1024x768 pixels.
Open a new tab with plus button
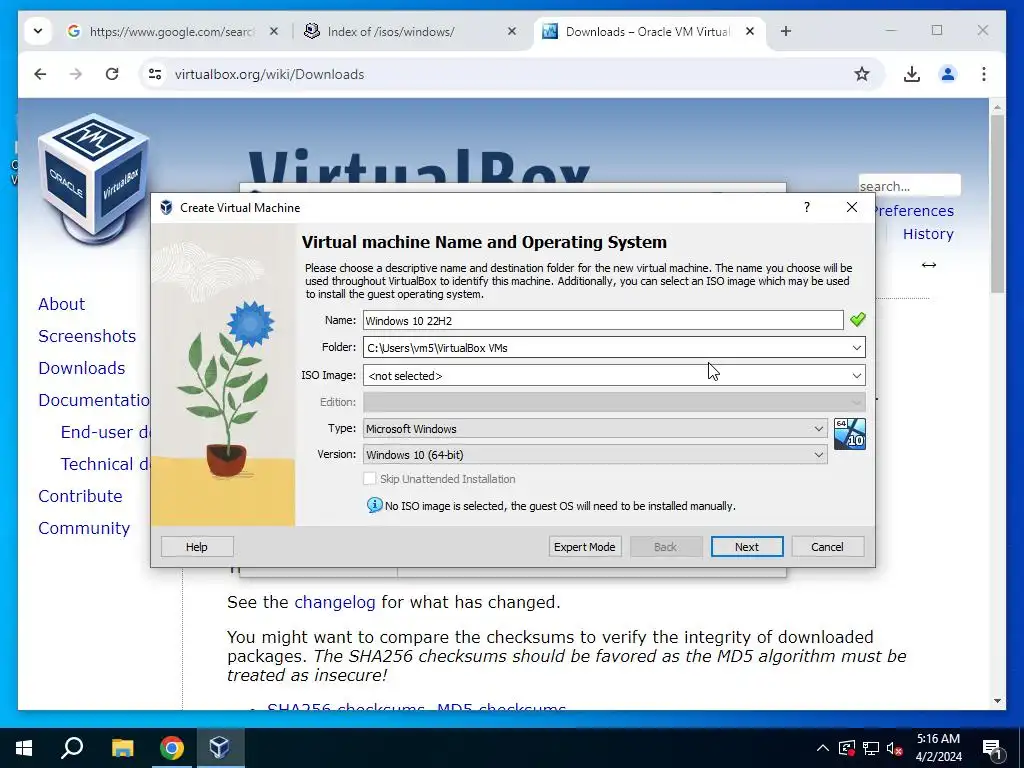[786, 31]
